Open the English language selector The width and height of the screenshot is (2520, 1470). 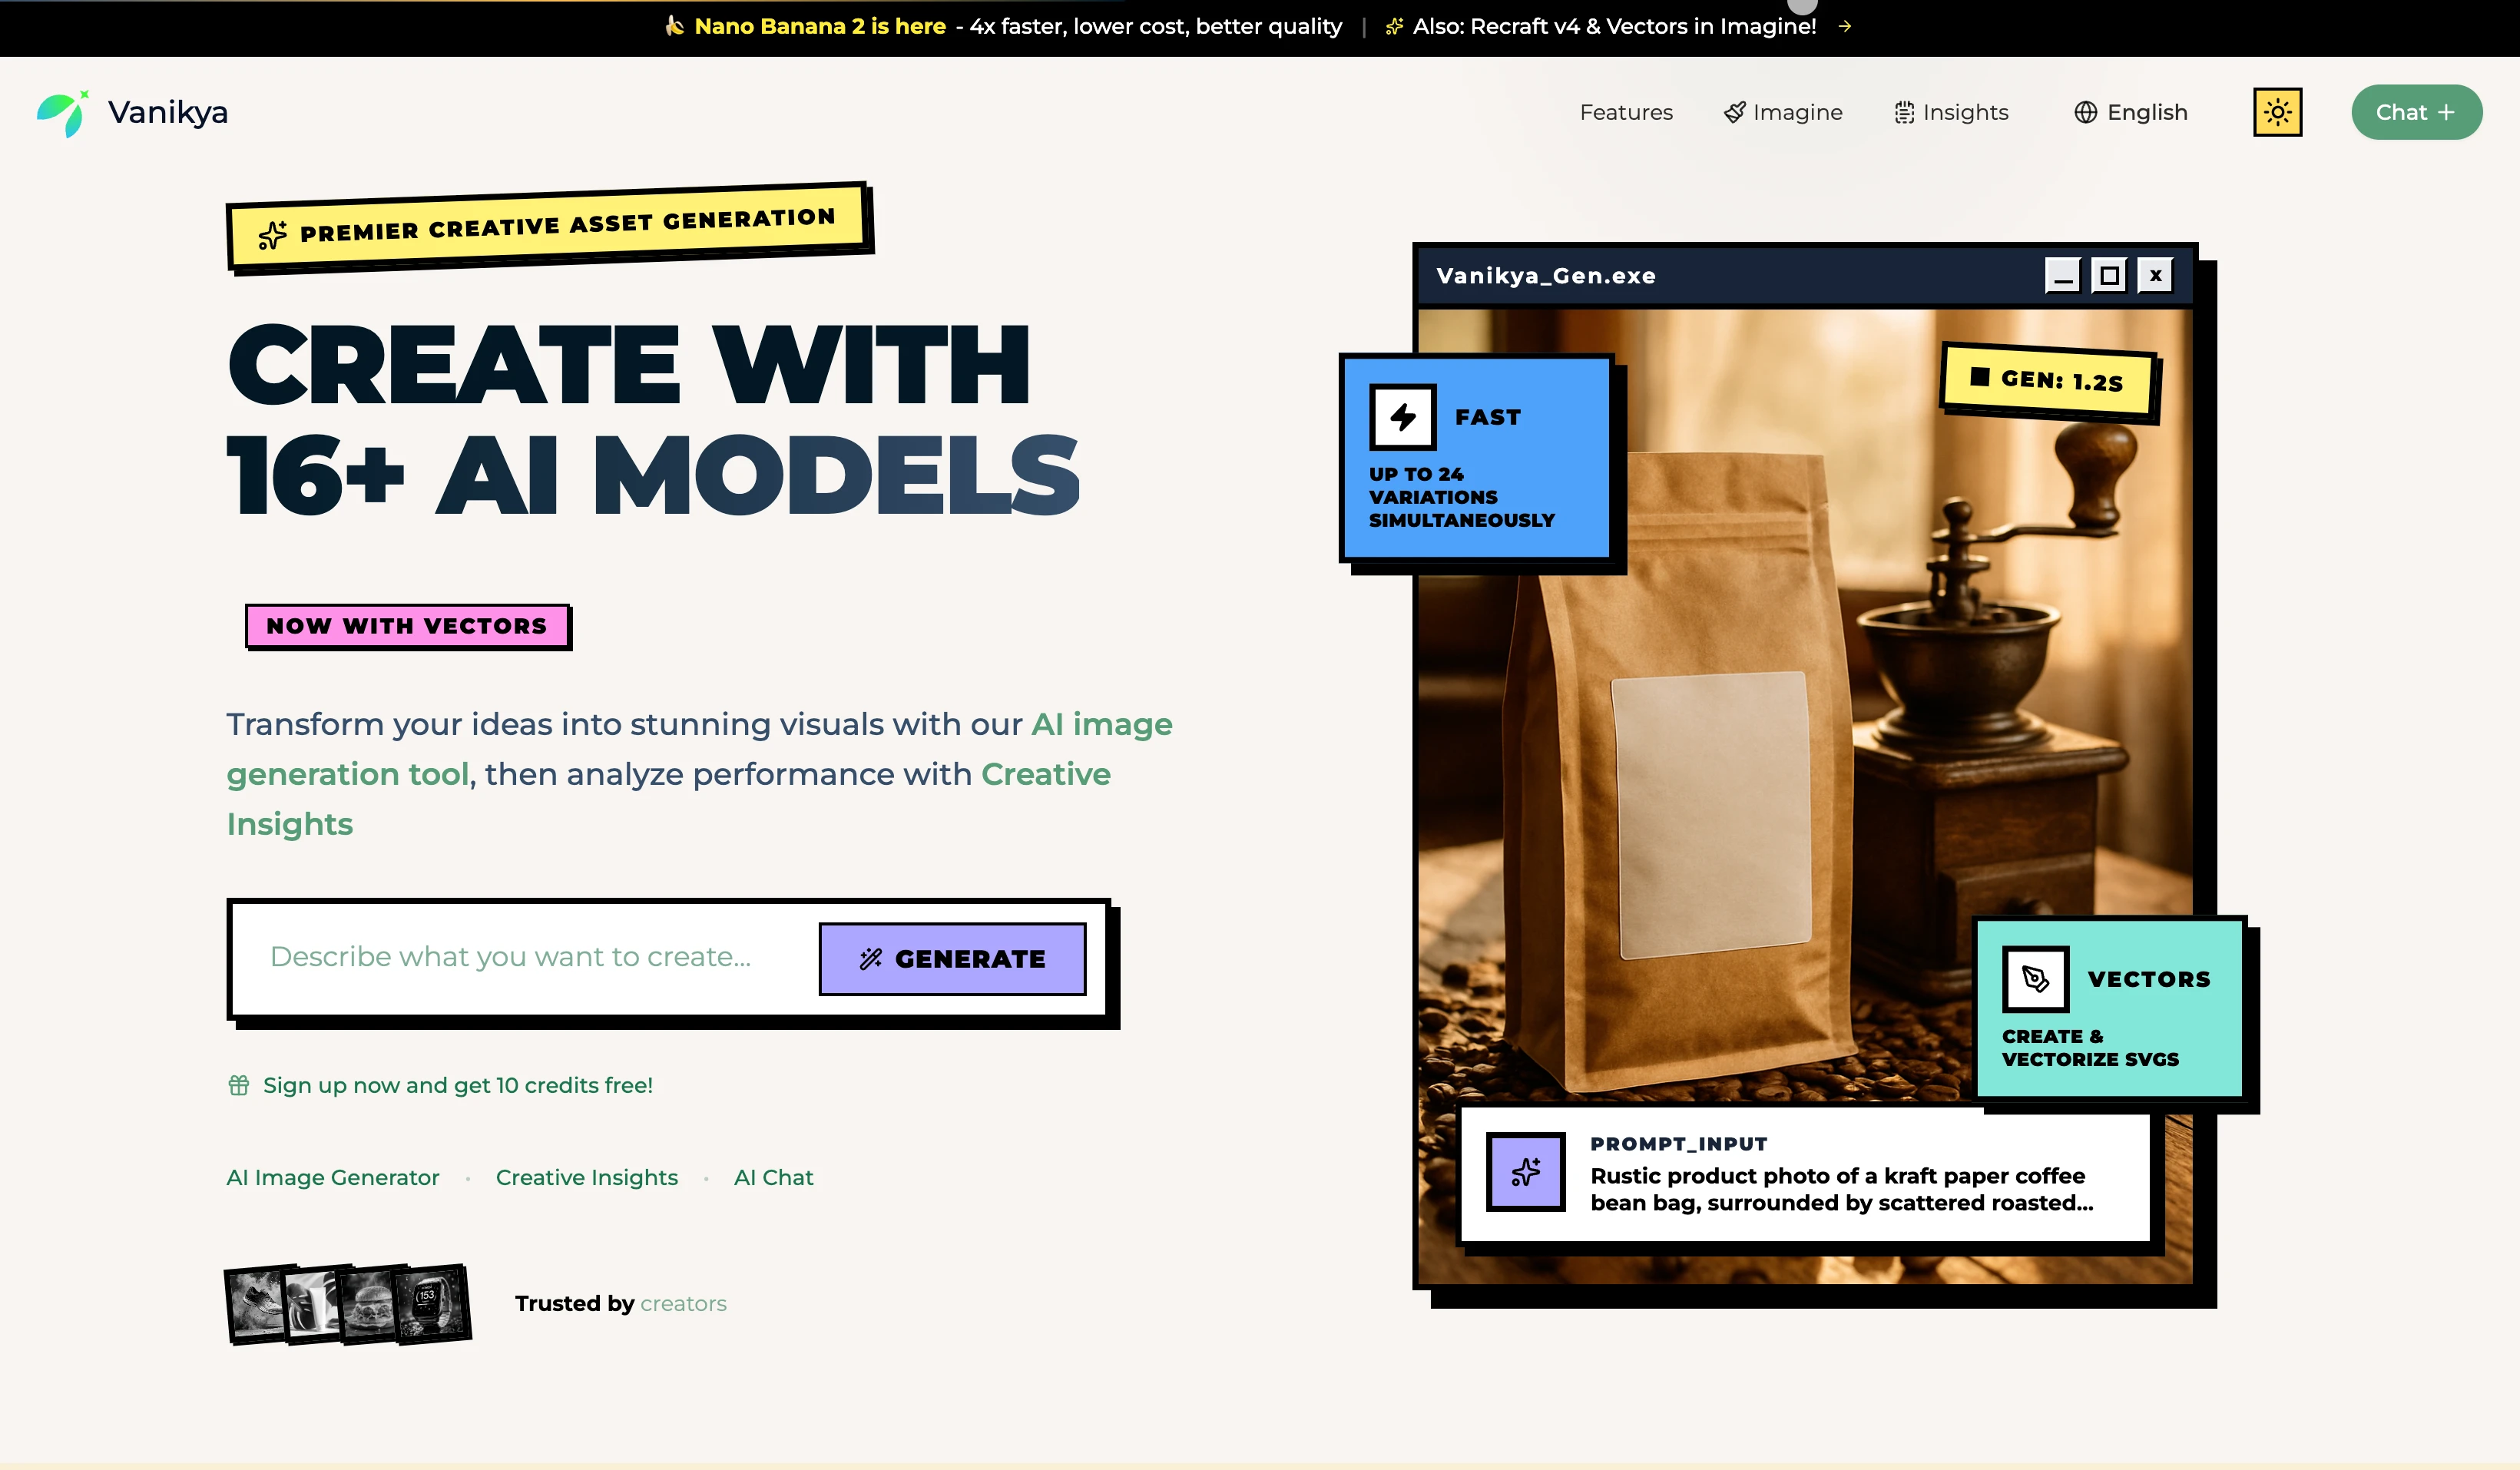click(x=2131, y=112)
